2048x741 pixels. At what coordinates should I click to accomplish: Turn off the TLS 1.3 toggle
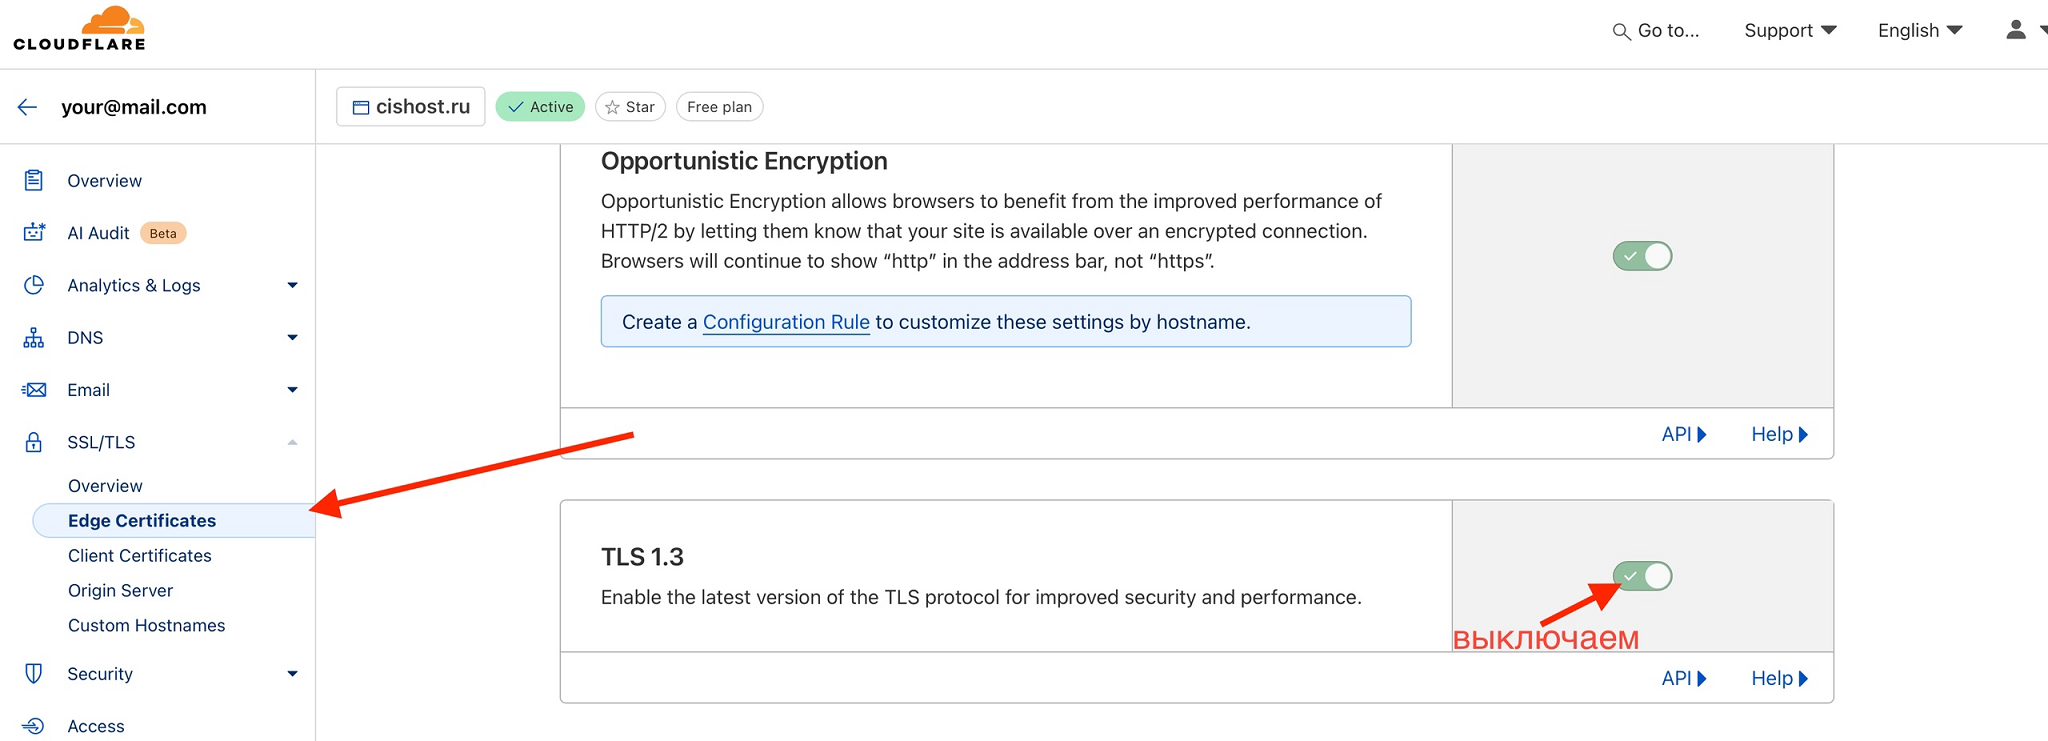click(1642, 576)
